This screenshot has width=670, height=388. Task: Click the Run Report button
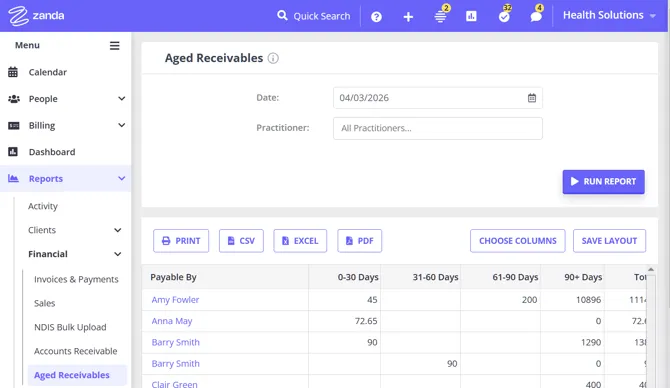click(x=603, y=182)
